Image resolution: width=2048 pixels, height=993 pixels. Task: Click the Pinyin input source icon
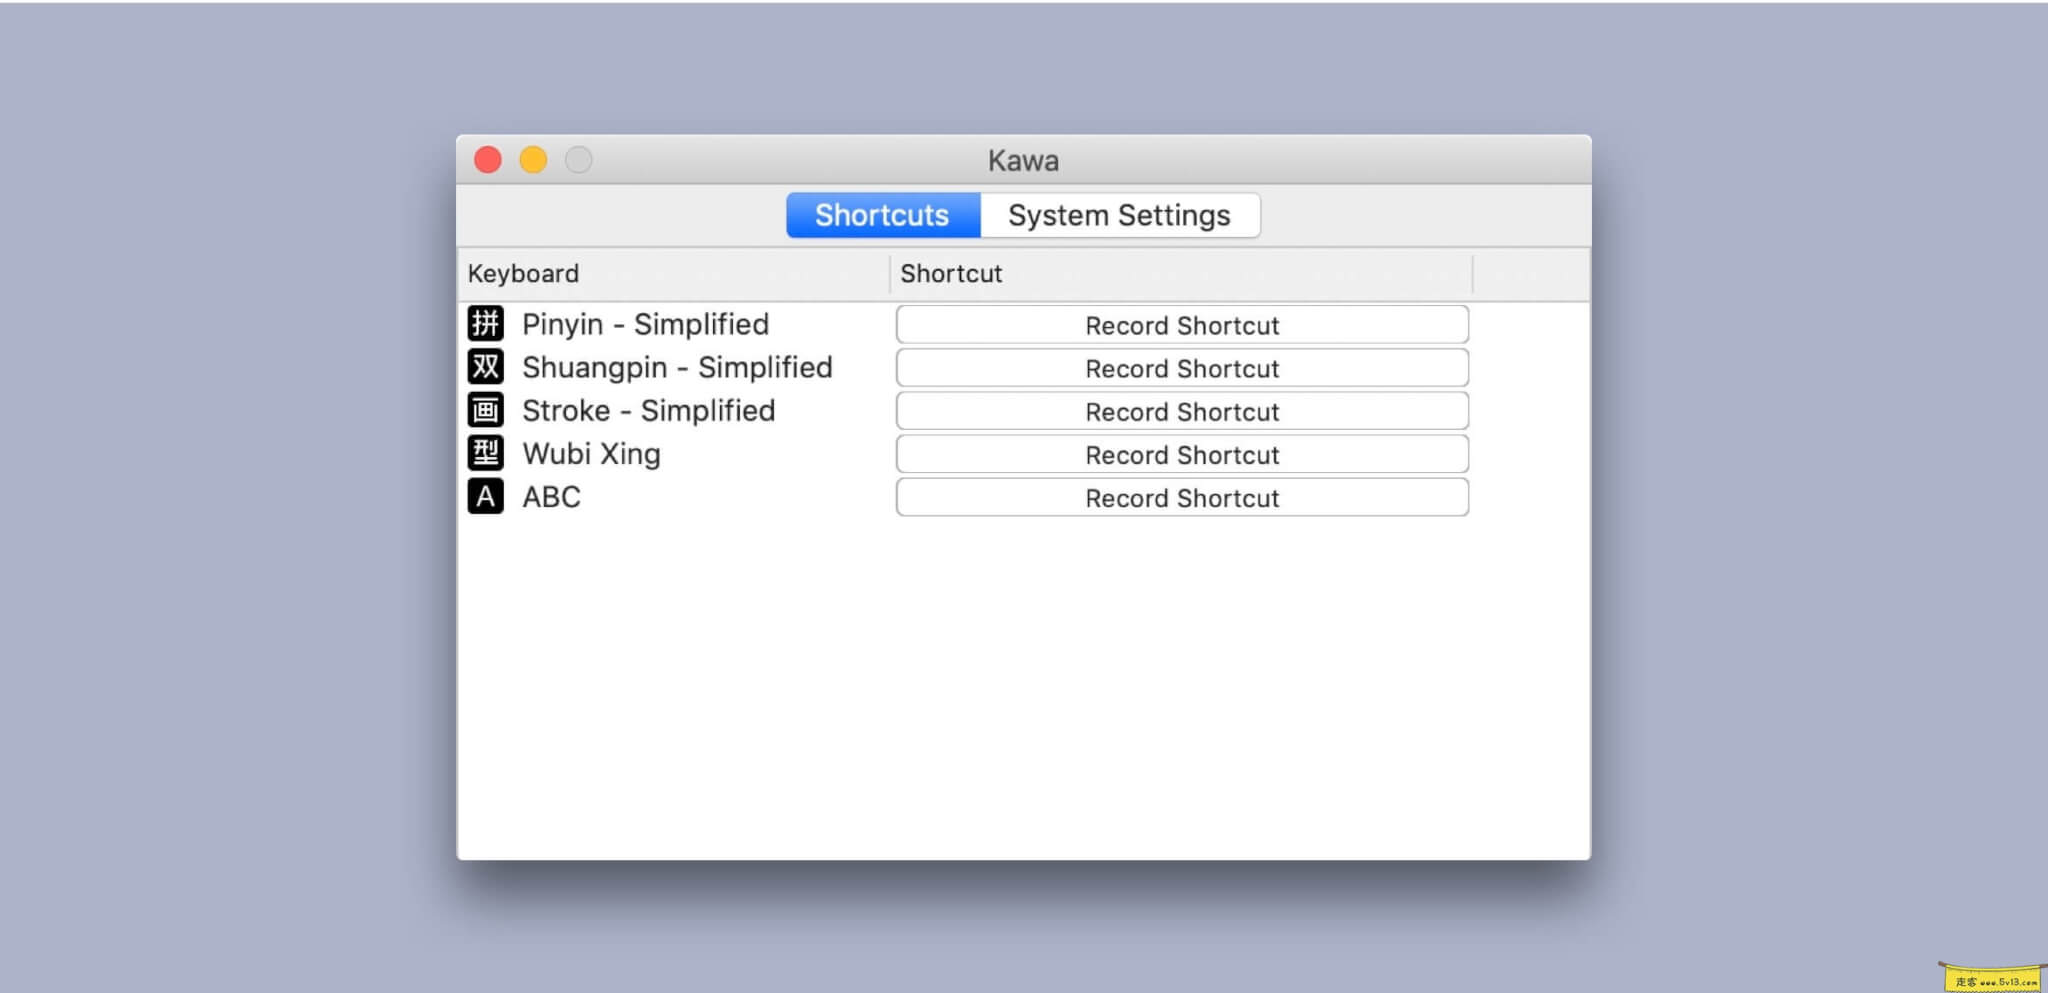point(485,324)
